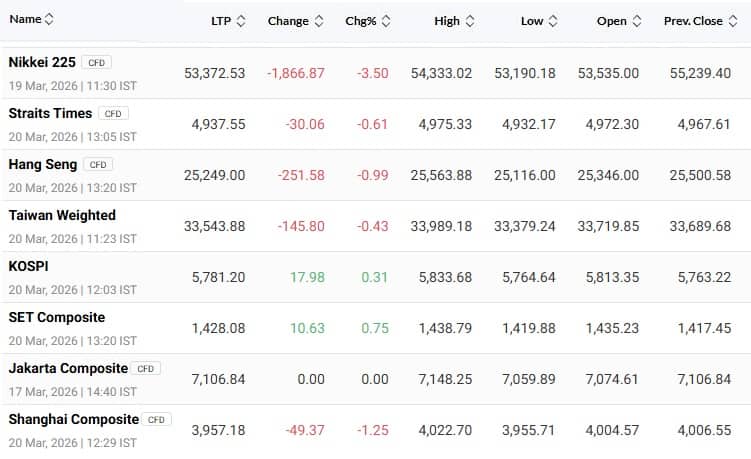Open the Nikkei 225 index link
This screenshot has height=459, width=751.
[42, 62]
